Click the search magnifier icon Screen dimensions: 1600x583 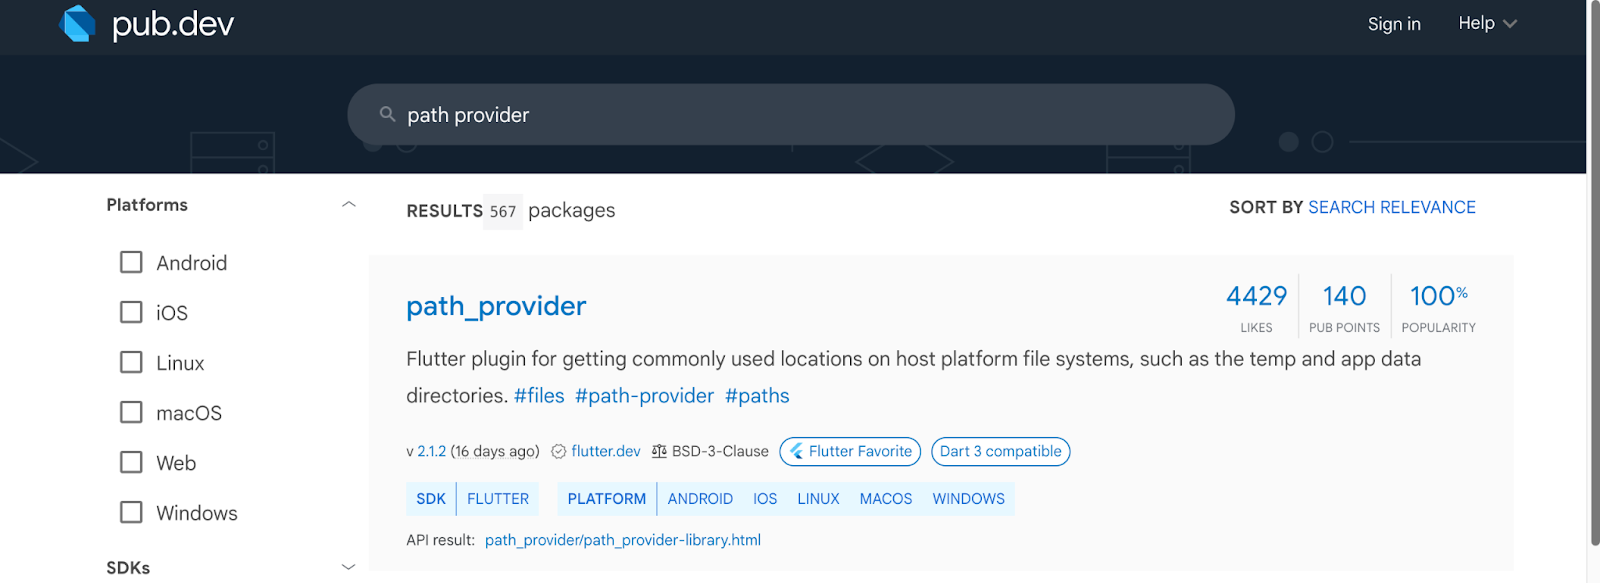[x=388, y=115]
